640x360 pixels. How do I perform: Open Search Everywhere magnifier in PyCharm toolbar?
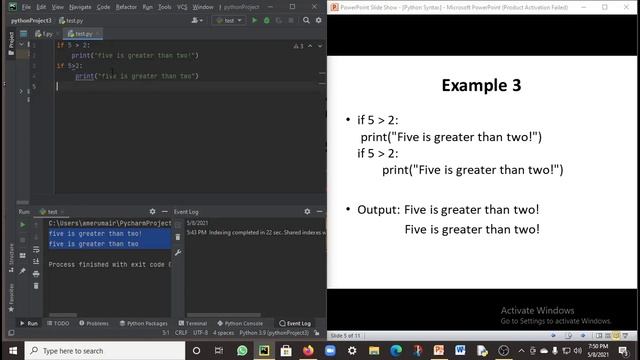(x=306, y=20)
